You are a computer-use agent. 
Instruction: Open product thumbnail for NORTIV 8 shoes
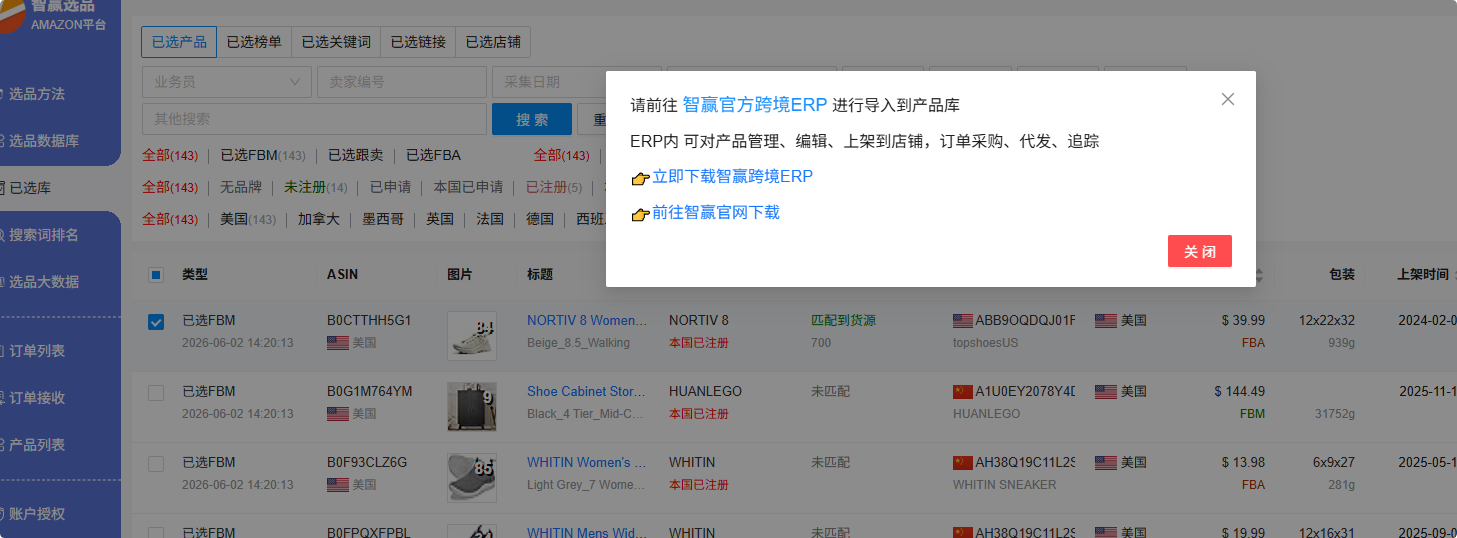point(472,336)
